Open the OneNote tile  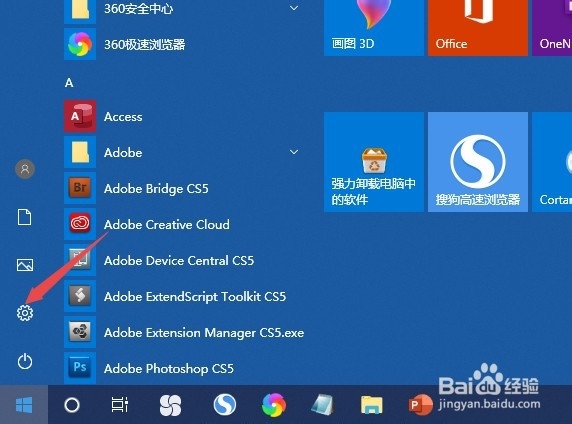[552, 28]
